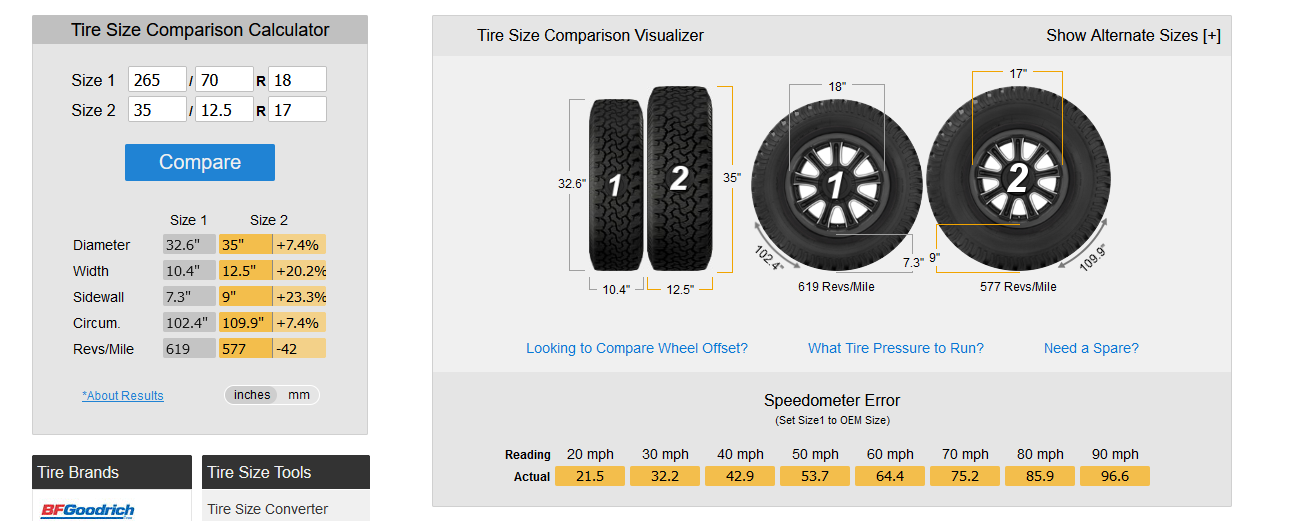Screen dimensions: 1309x521
Task: Click the tire 1 side-view wheel image
Action: coord(836,184)
